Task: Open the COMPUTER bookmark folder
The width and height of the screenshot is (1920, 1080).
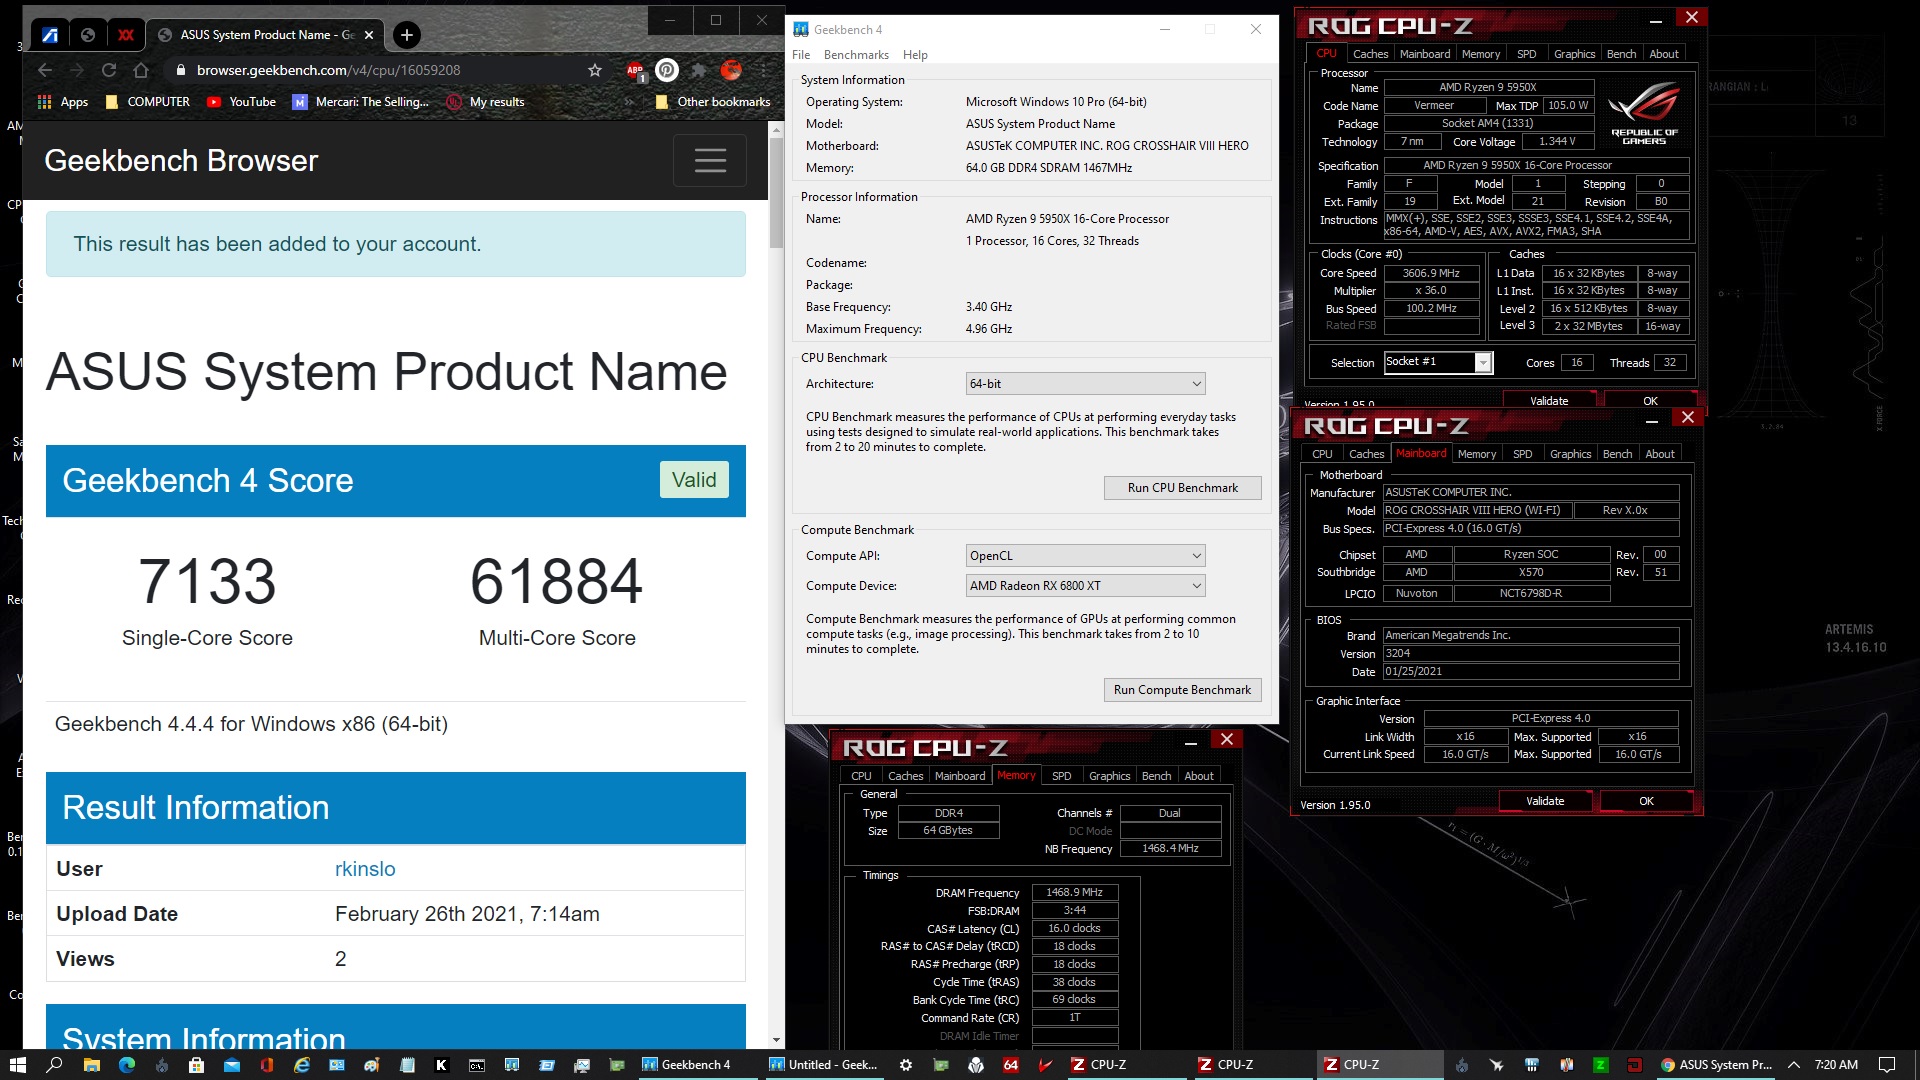Action: [147, 102]
